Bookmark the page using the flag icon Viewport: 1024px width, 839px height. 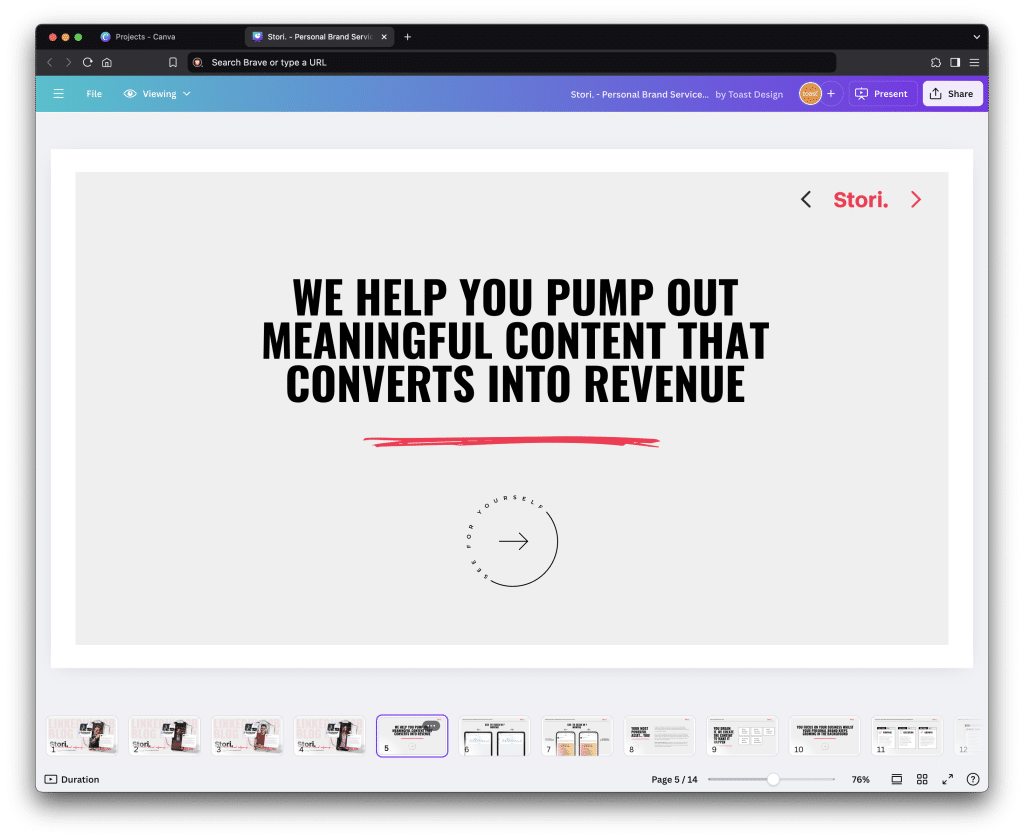(172, 62)
